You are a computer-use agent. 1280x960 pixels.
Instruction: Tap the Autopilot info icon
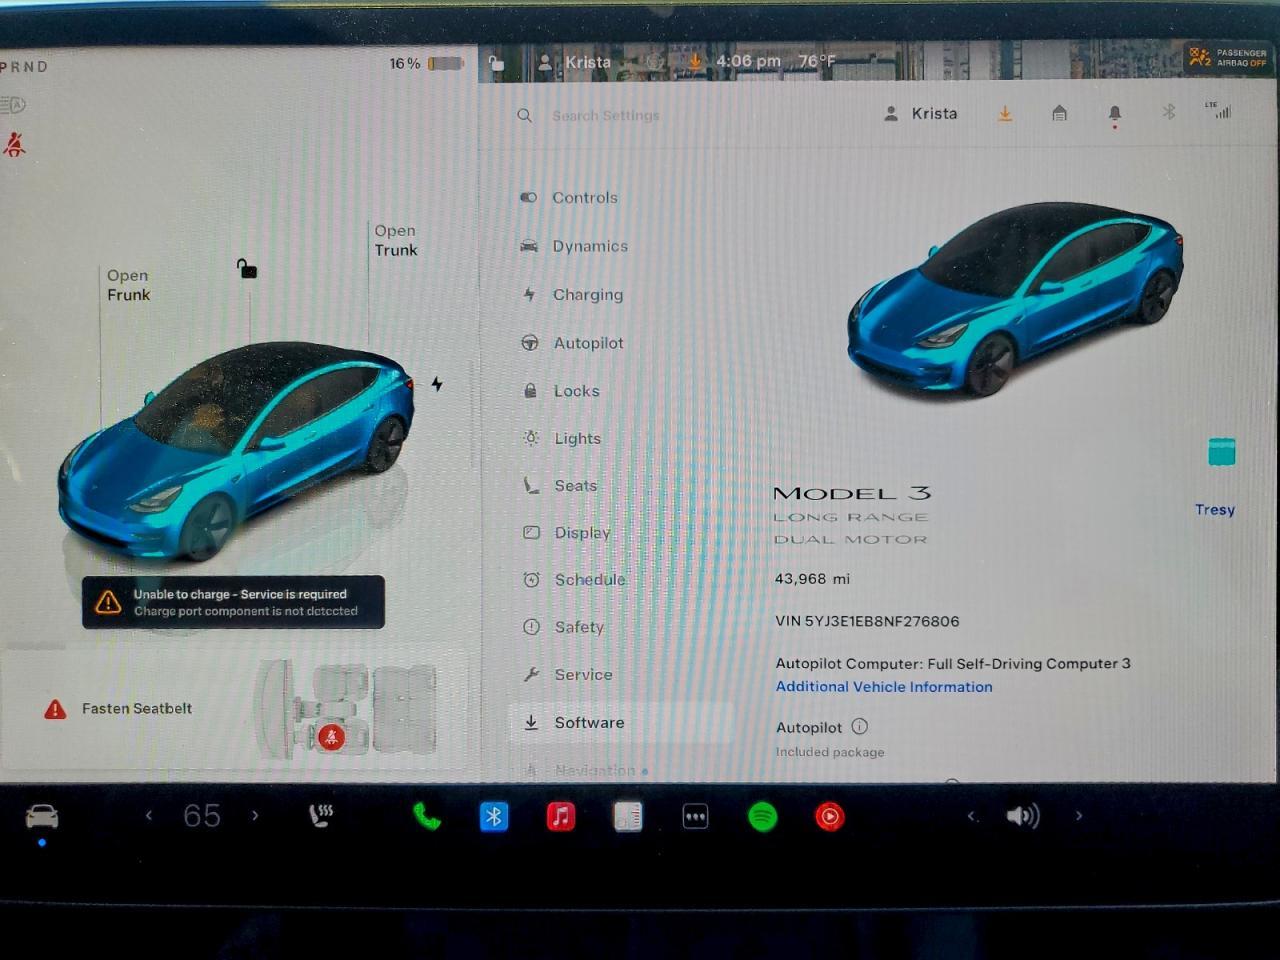(x=859, y=727)
